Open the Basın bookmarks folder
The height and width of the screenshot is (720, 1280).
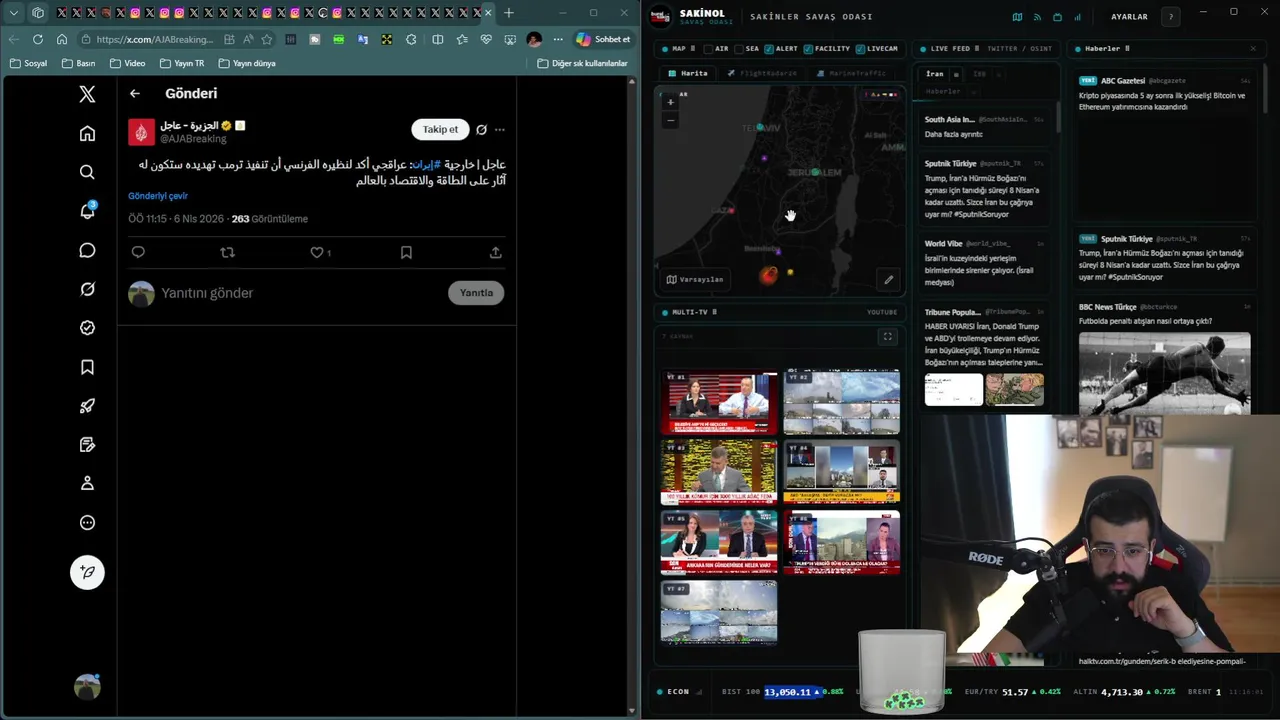point(78,63)
